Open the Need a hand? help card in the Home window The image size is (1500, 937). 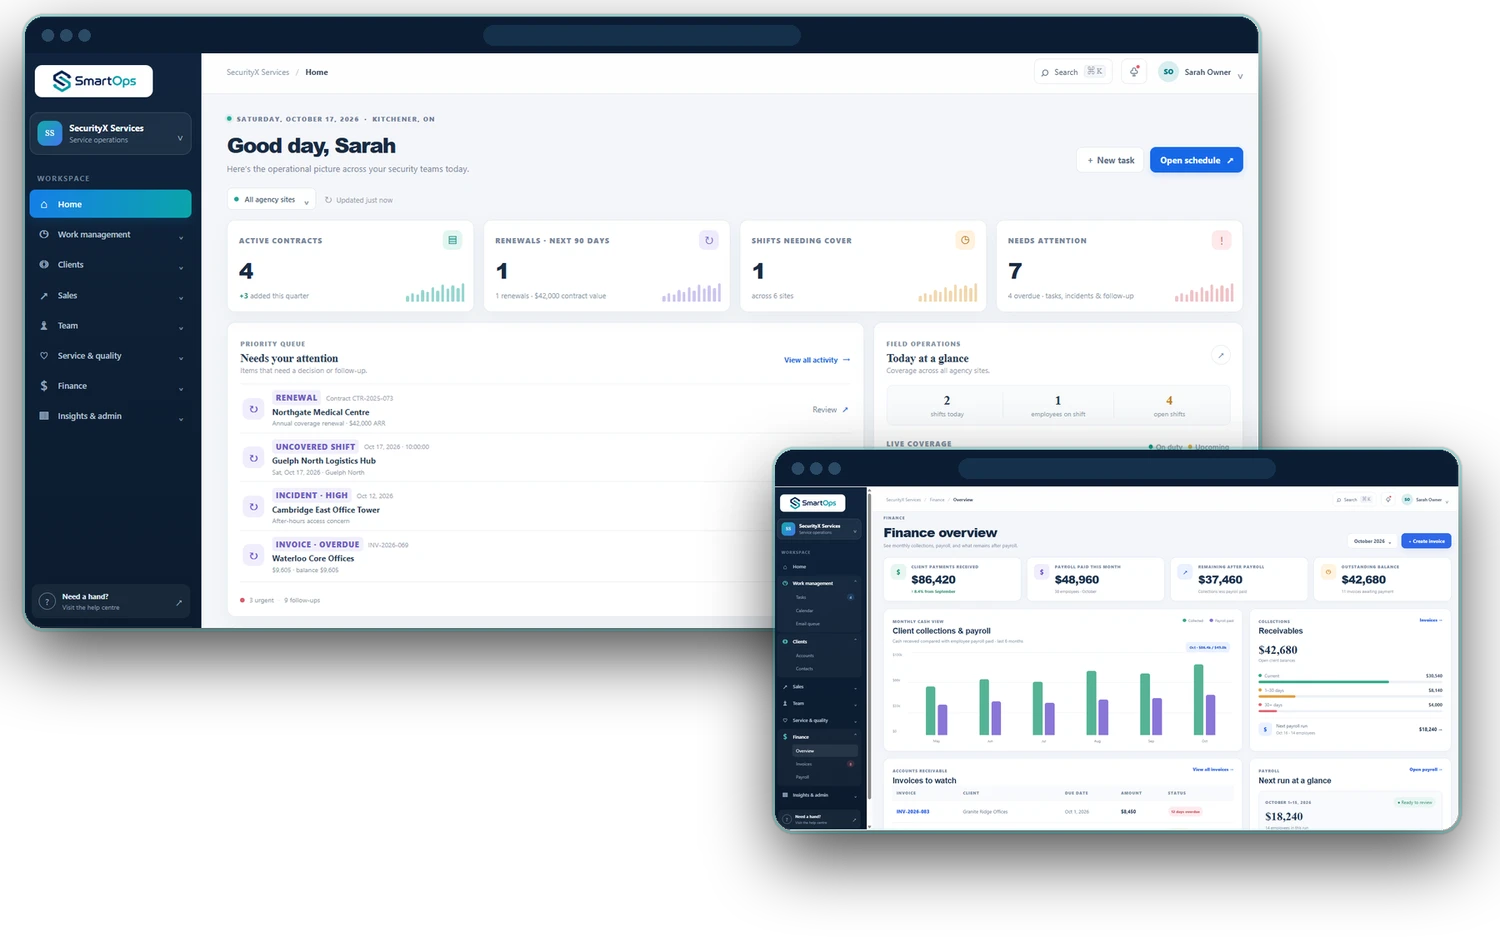(111, 602)
